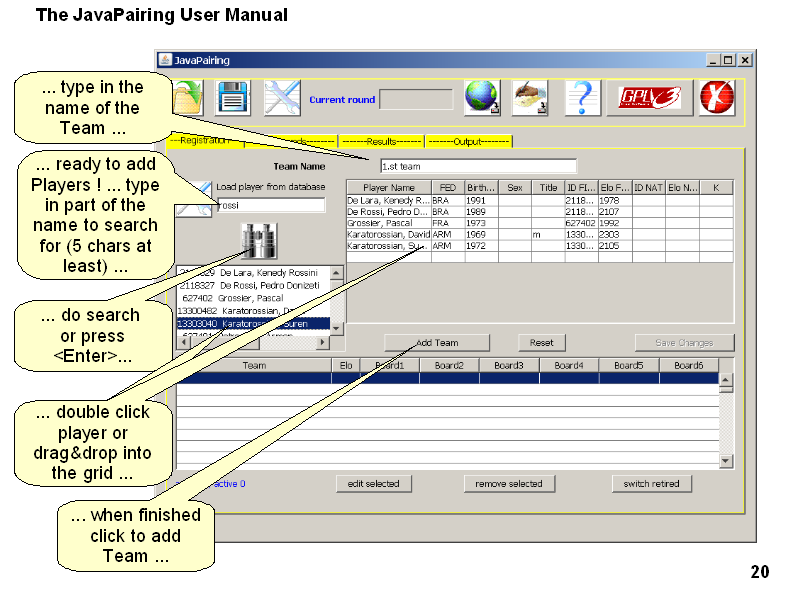
Task: Click the Player Name column header
Action: click(388, 187)
